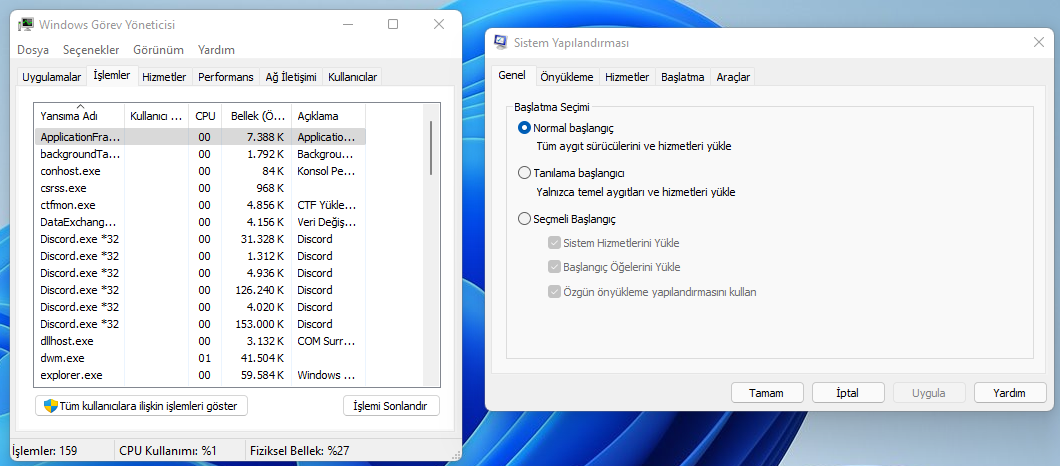Sort by Açıklama column header

[329, 116]
